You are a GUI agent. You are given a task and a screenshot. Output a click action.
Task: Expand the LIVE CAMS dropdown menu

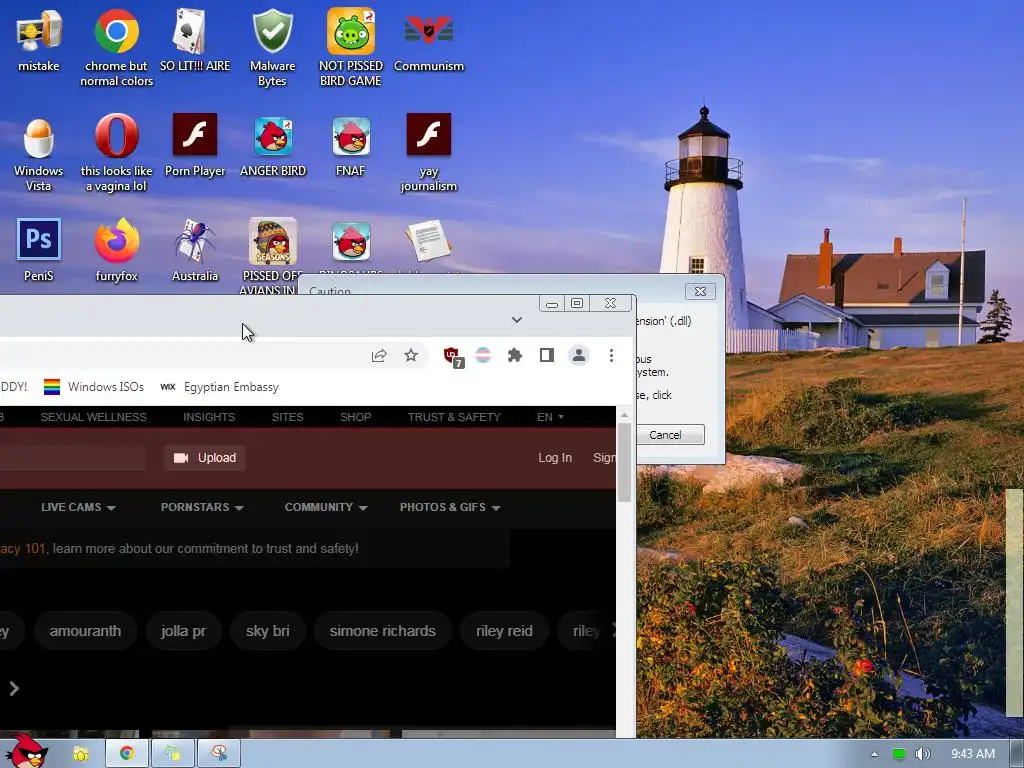(78, 507)
